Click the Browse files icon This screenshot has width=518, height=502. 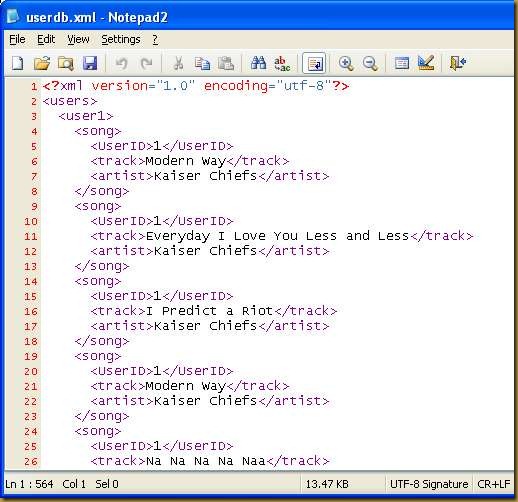tap(66, 63)
